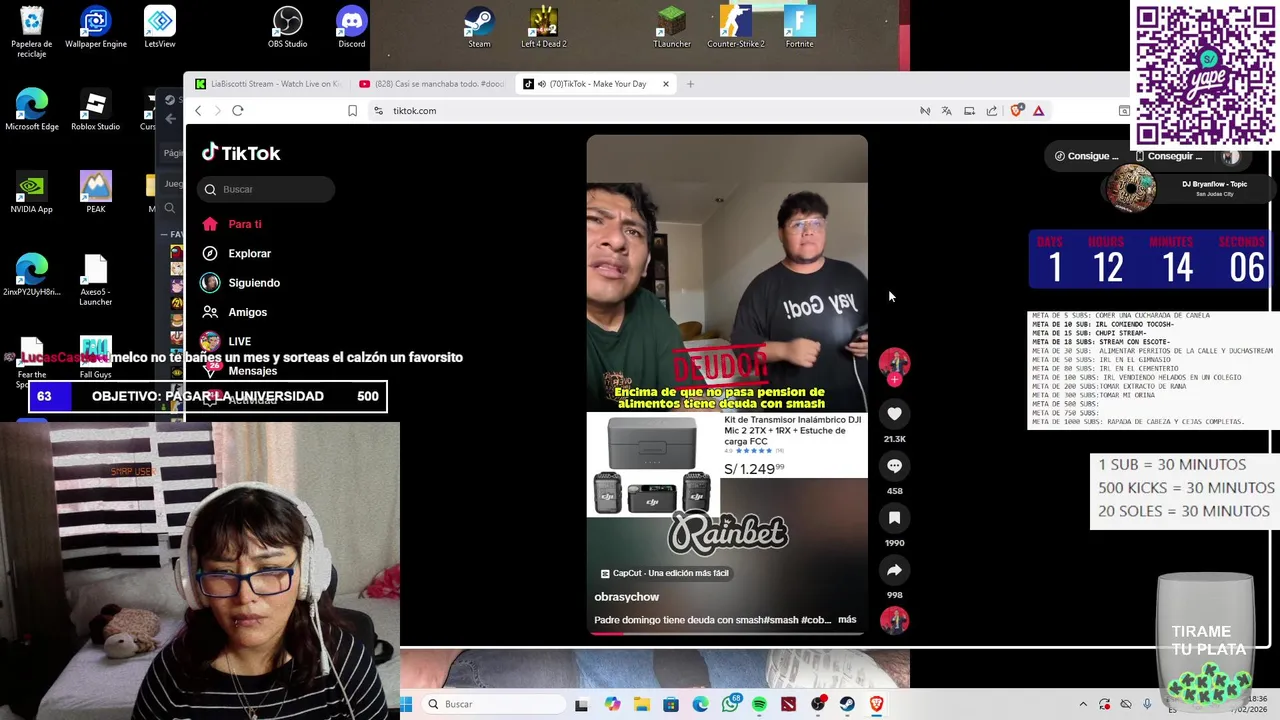
Task: Open LetsView desktop icon
Action: [x=160, y=27]
